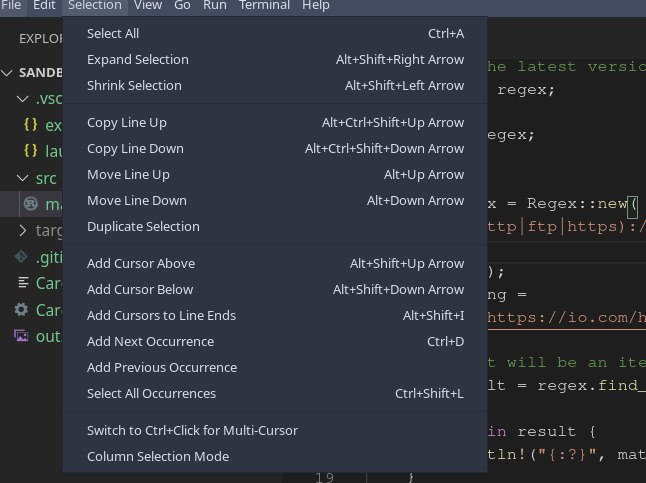Click the Cargo toml gear icon
Screen dimensions: 646x483
click(21, 309)
